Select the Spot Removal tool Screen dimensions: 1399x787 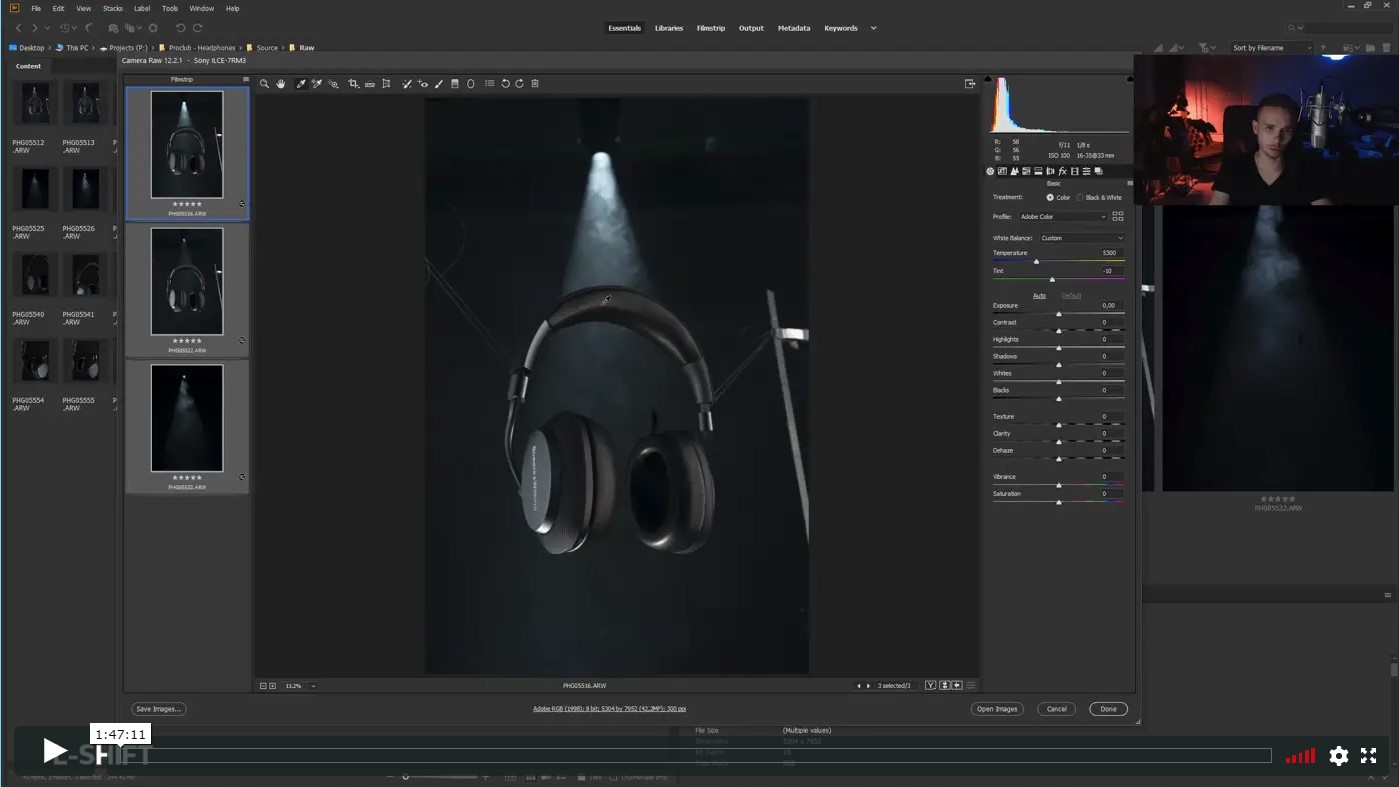coord(407,84)
